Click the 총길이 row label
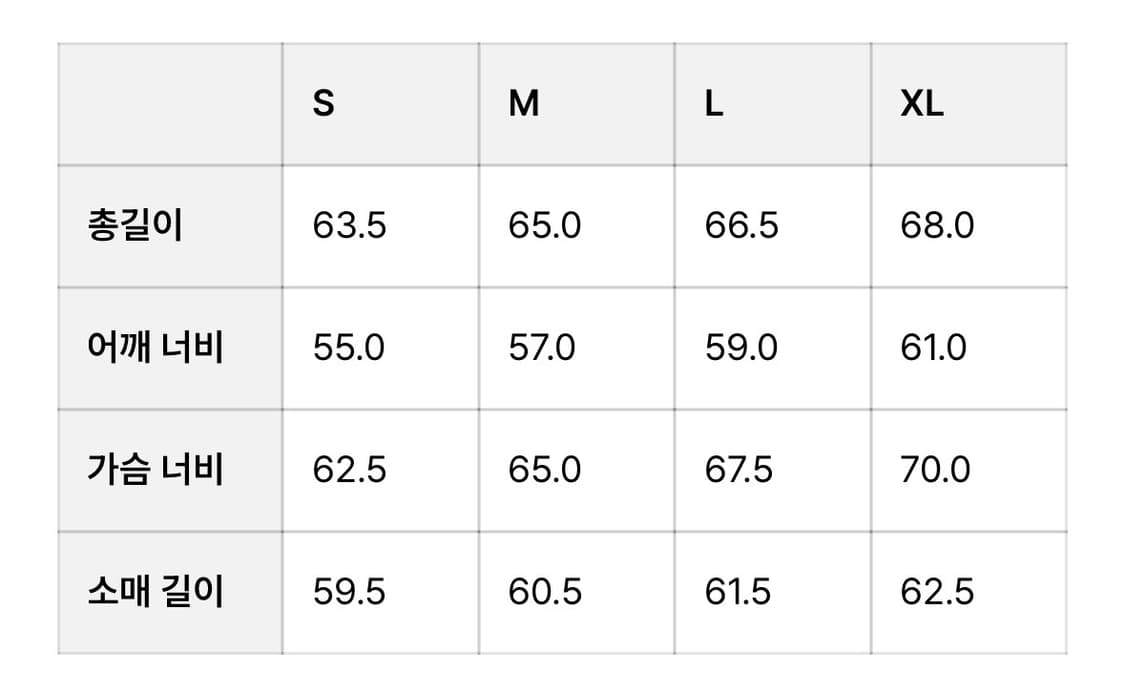This screenshot has width=1125, height=676. pos(135,226)
